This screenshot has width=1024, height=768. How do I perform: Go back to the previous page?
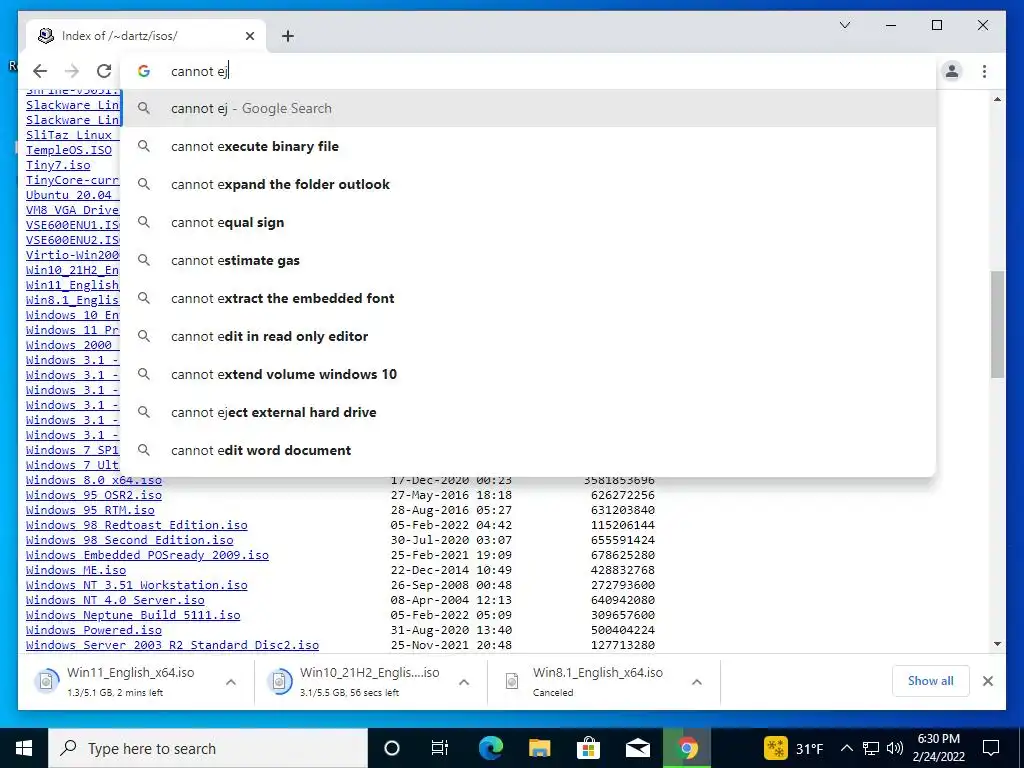(x=40, y=71)
